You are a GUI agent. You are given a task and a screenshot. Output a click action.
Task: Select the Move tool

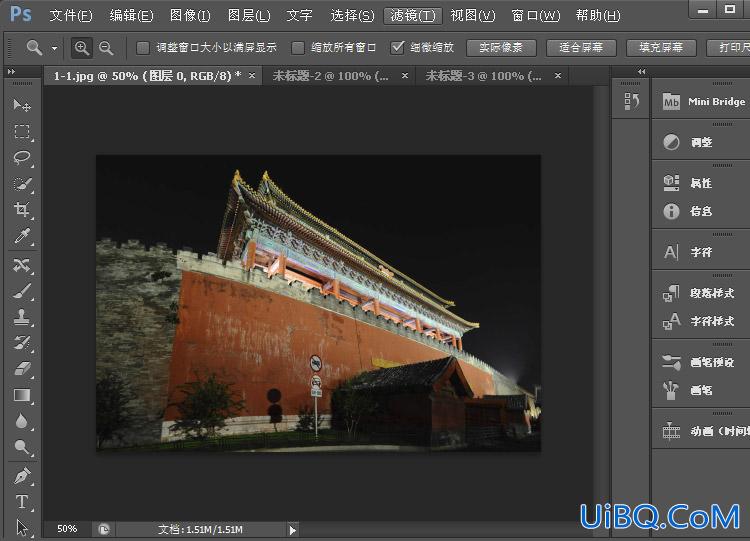point(22,105)
